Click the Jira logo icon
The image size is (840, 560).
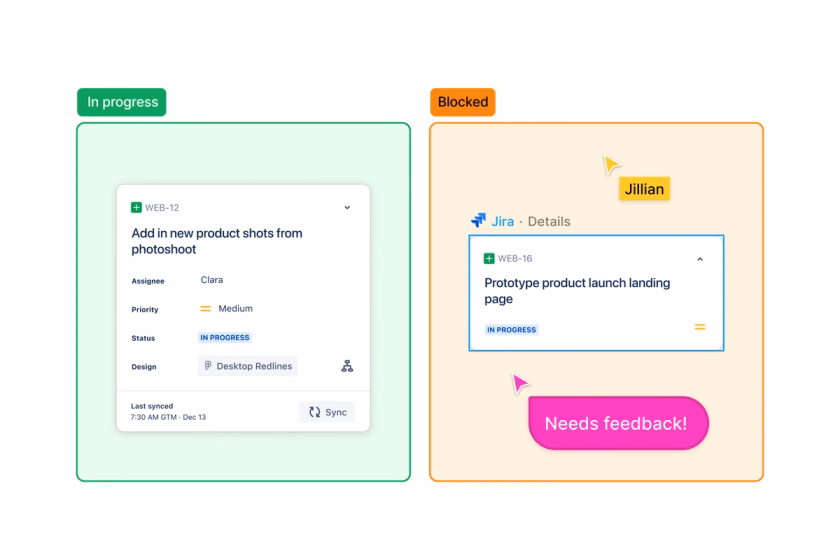pos(478,221)
